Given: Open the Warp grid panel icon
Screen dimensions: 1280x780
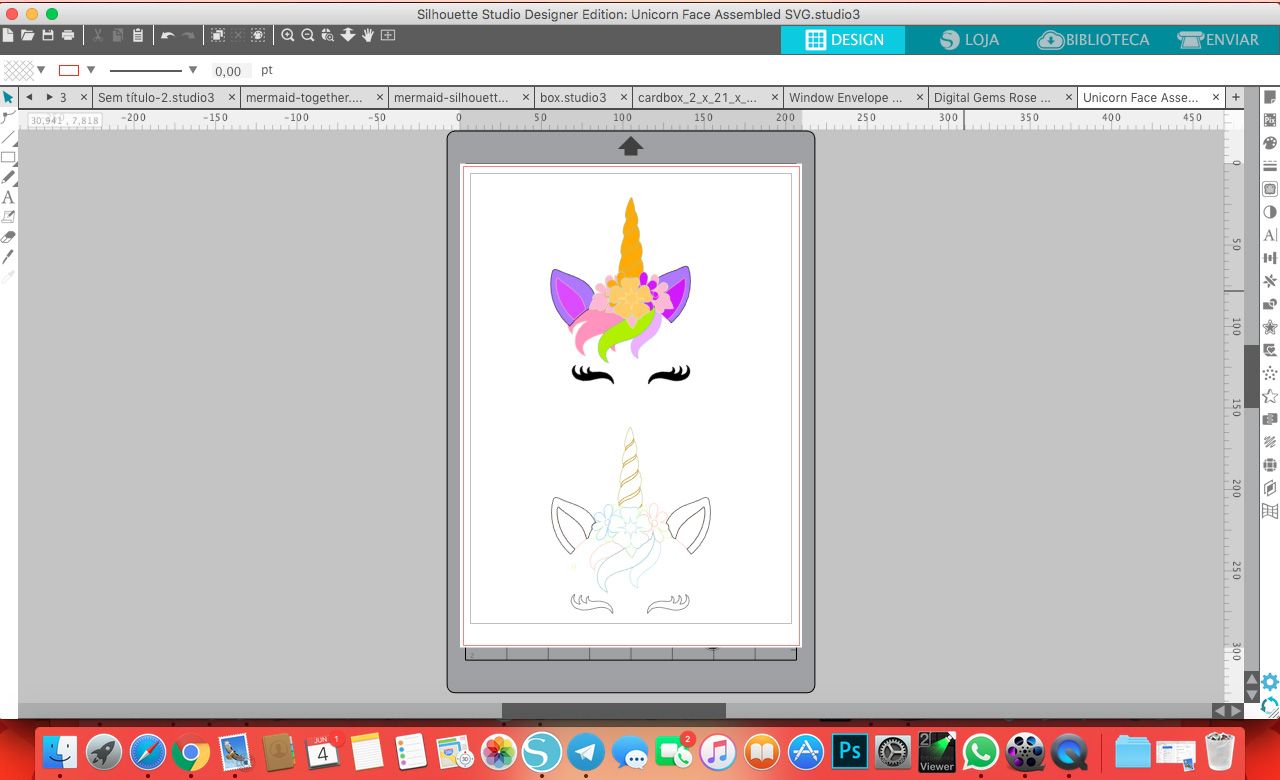Looking at the screenshot, I should point(1270,511).
